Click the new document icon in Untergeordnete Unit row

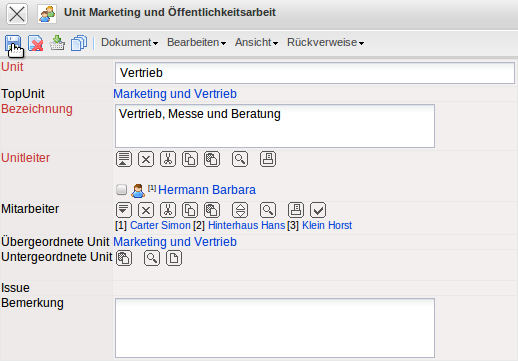[x=174, y=258]
